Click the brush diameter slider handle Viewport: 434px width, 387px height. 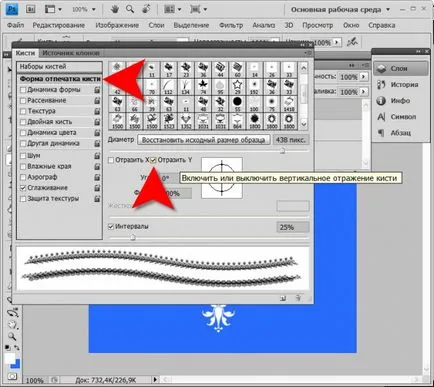coord(282,151)
